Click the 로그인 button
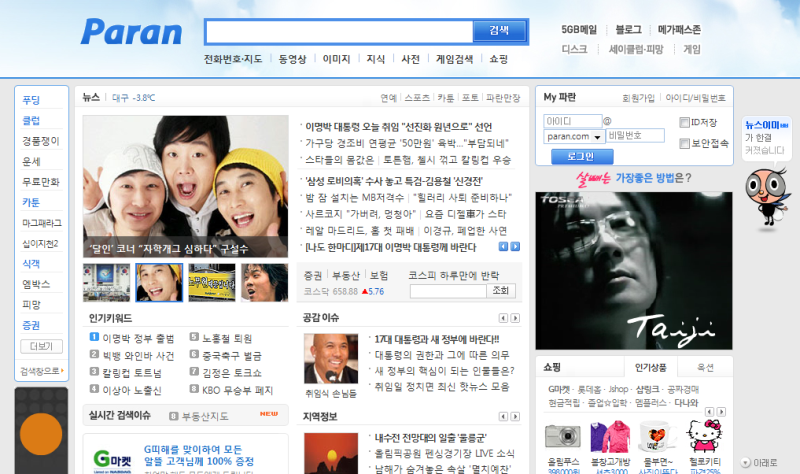800x474 pixels. 582,157
